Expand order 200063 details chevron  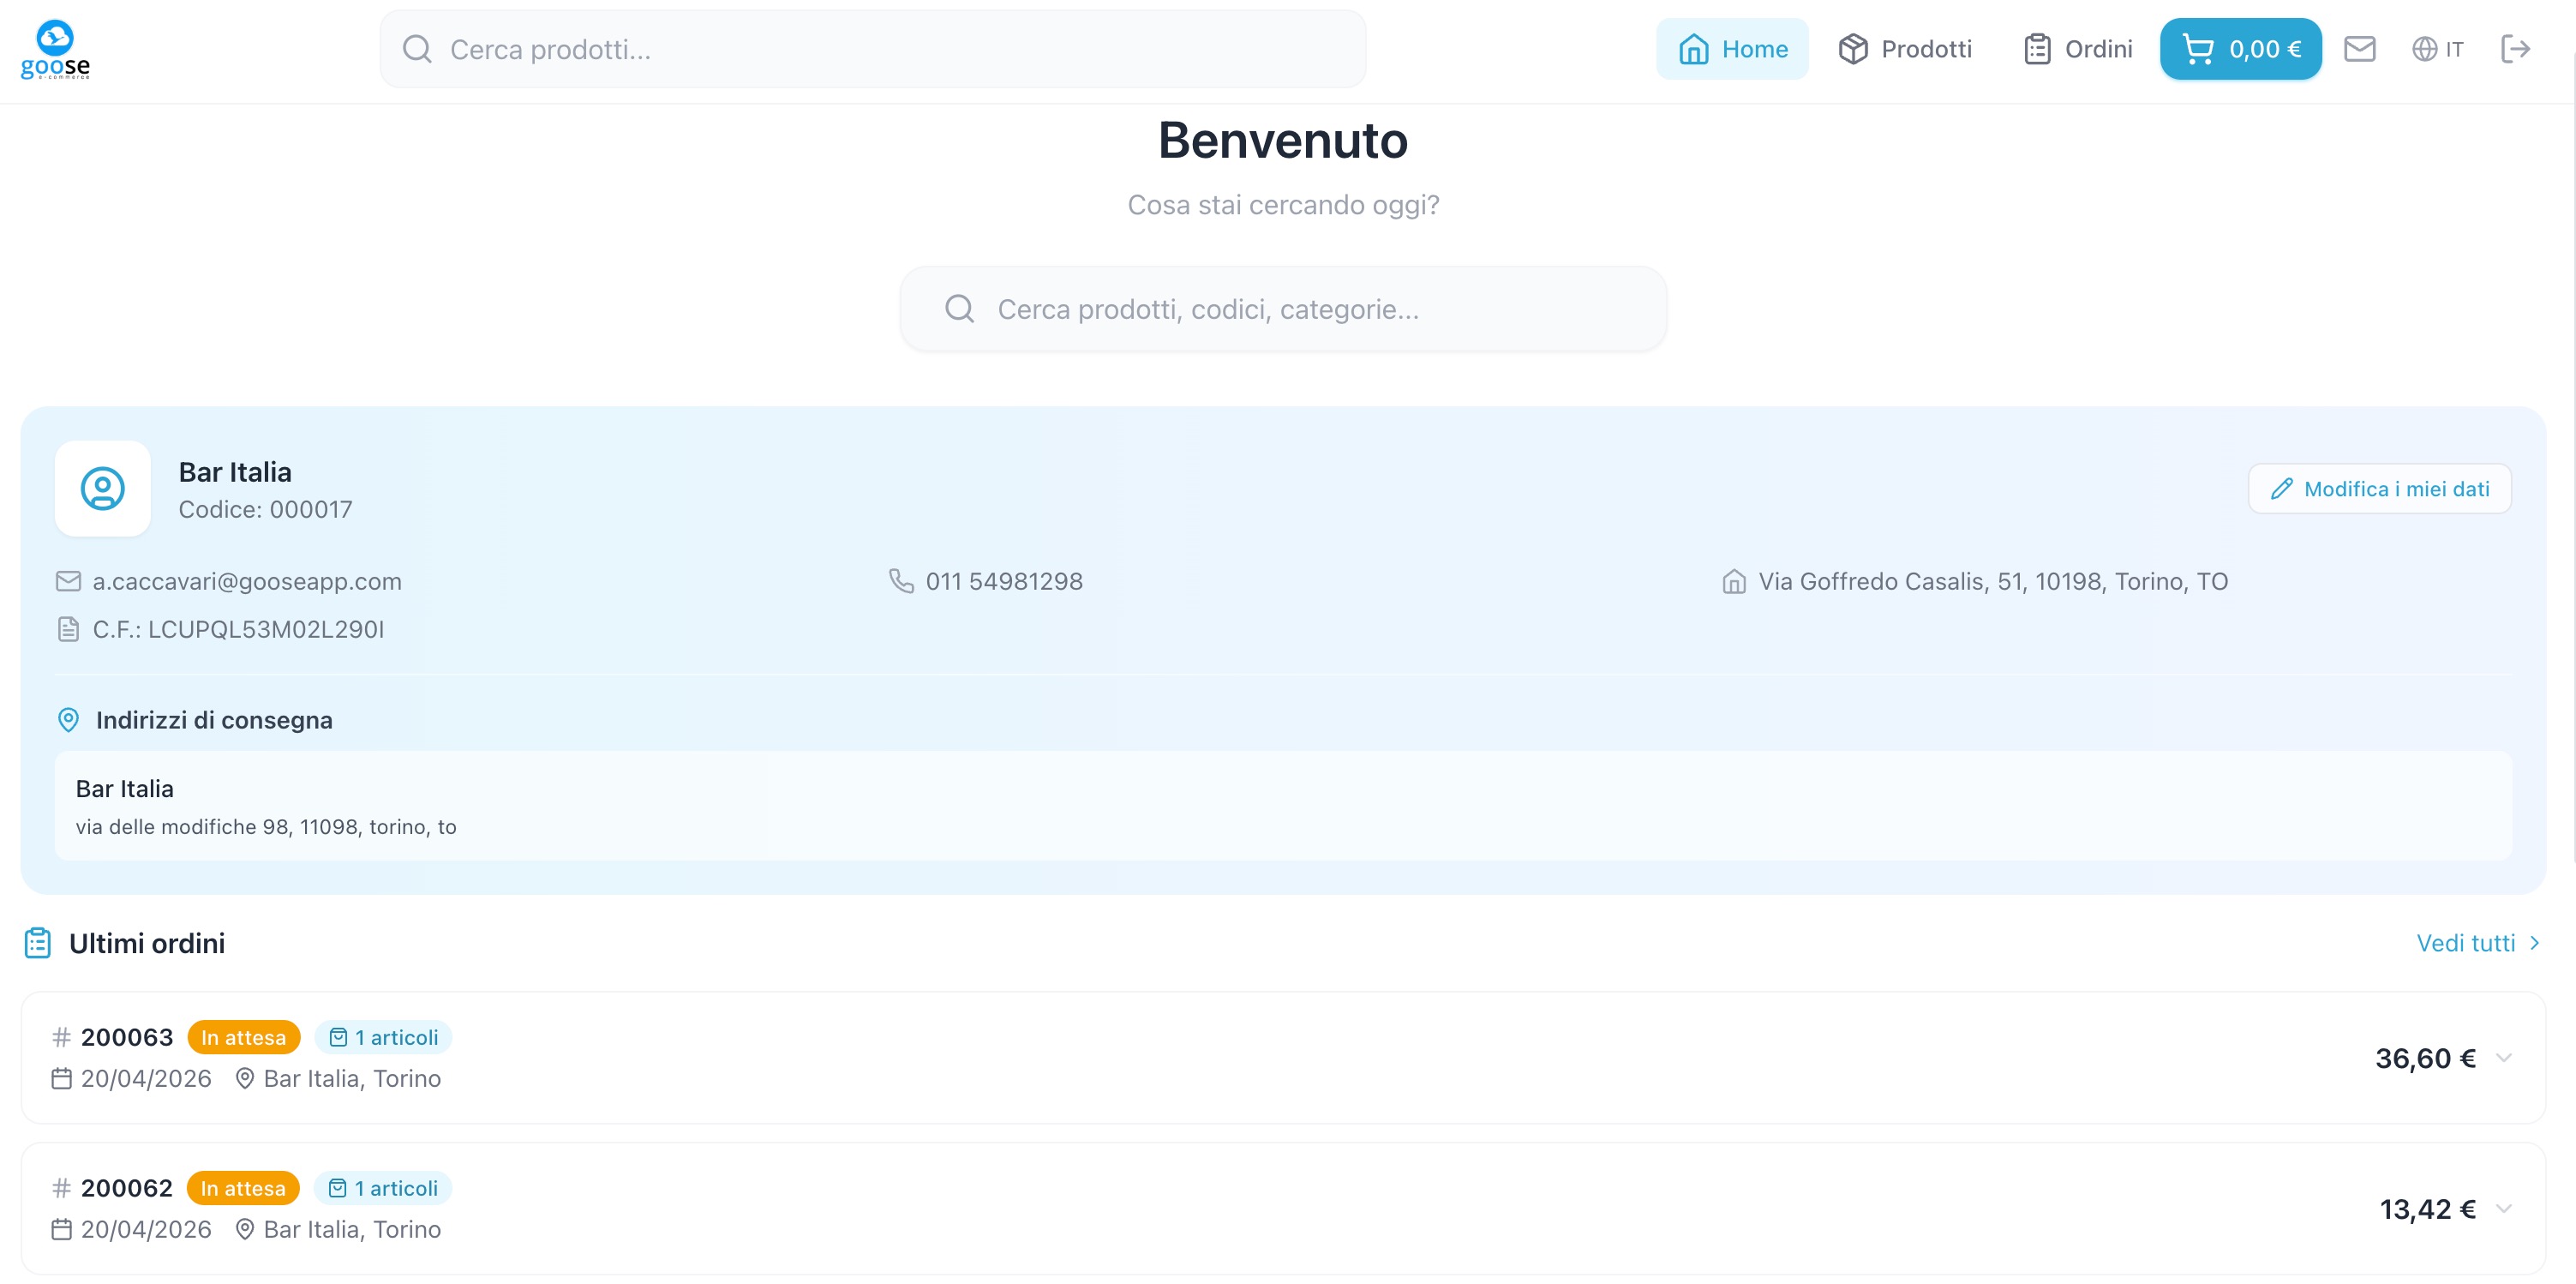2503,1058
